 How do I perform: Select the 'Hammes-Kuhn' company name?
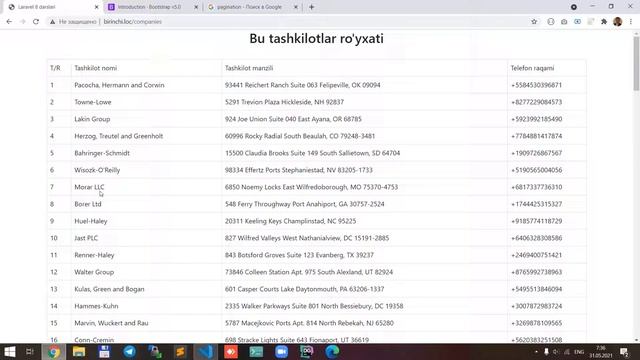(x=96, y=306)
